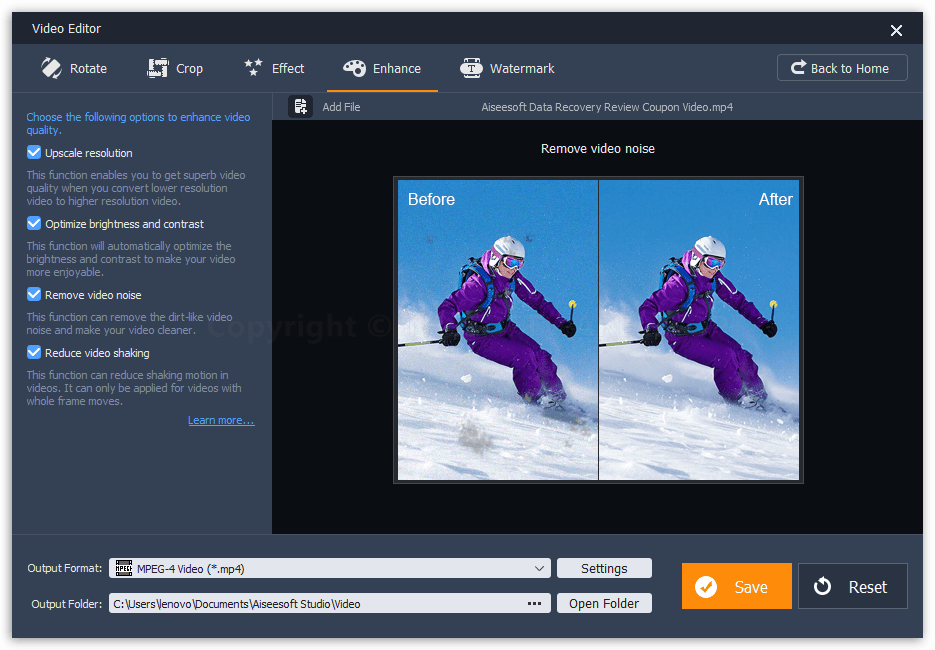Close the Video Editor window
This screenshot has width=935, height=650.
click(x=896, y=30)
